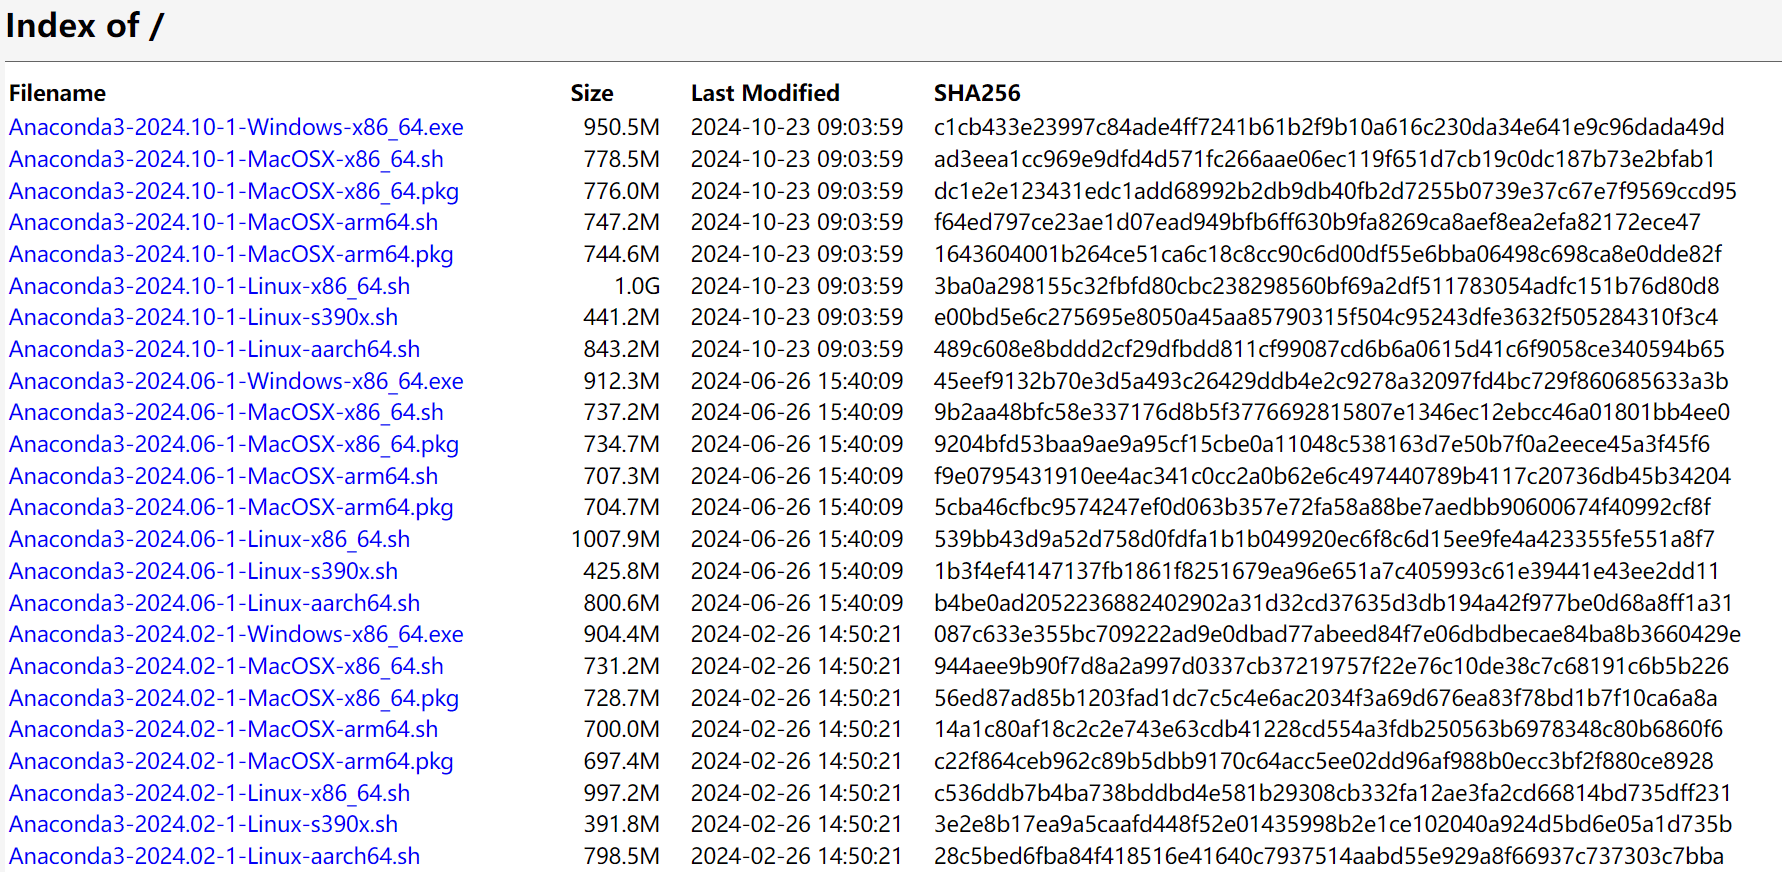Open Anaconda3-2024.10-1-Windows-x86_64.exe link
Screen dimensions: 1782x872
click(236, 127)
